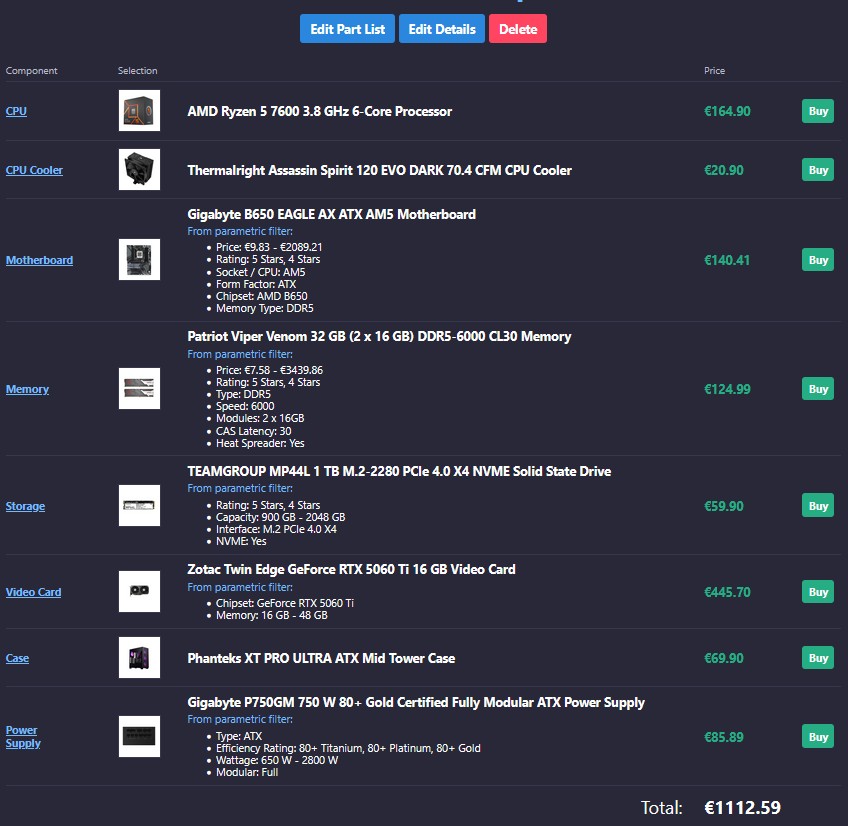Click the Component column header
Viewport: 848px width, 826px height.
(x=31, y=71)
